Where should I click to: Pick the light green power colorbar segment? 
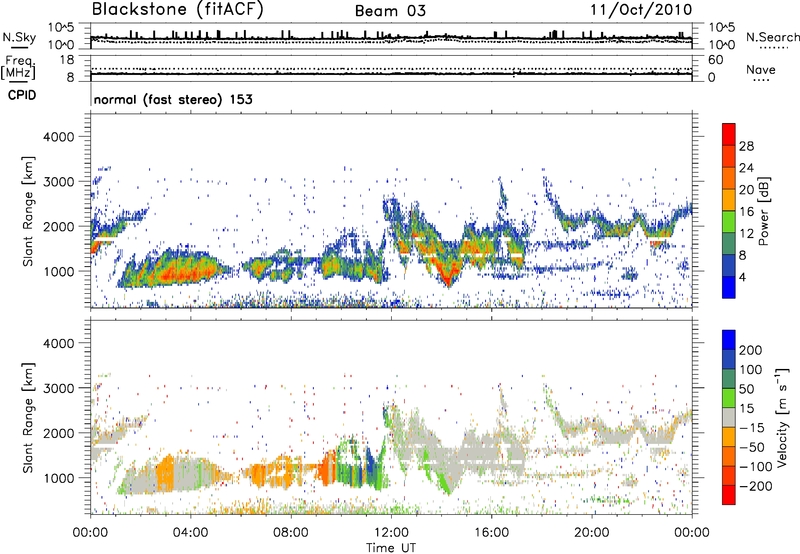[729, 222]
